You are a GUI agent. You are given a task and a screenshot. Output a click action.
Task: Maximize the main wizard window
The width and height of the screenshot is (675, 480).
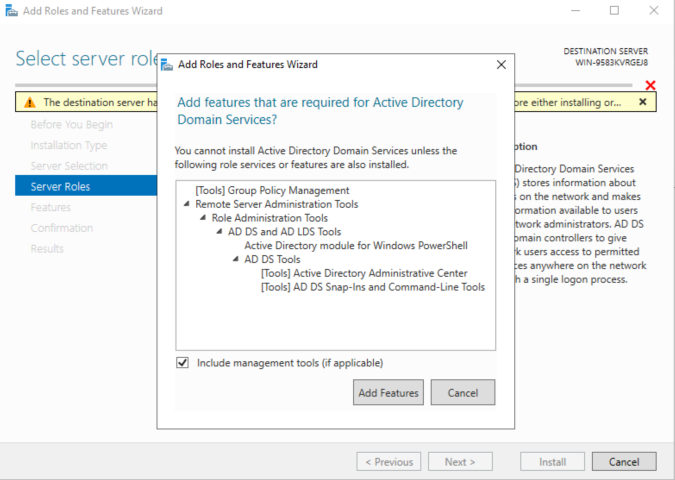click(x=614, y=10)
